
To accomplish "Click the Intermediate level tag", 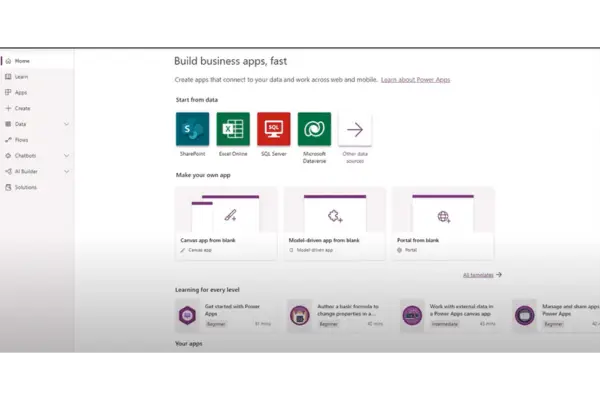I will coord(445,324).
